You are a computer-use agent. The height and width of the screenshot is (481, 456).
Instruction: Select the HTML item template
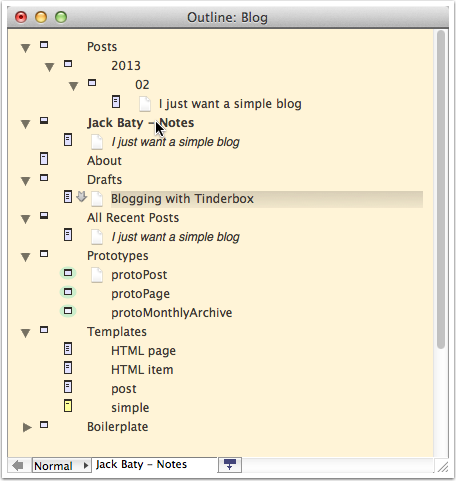(142, 370)
